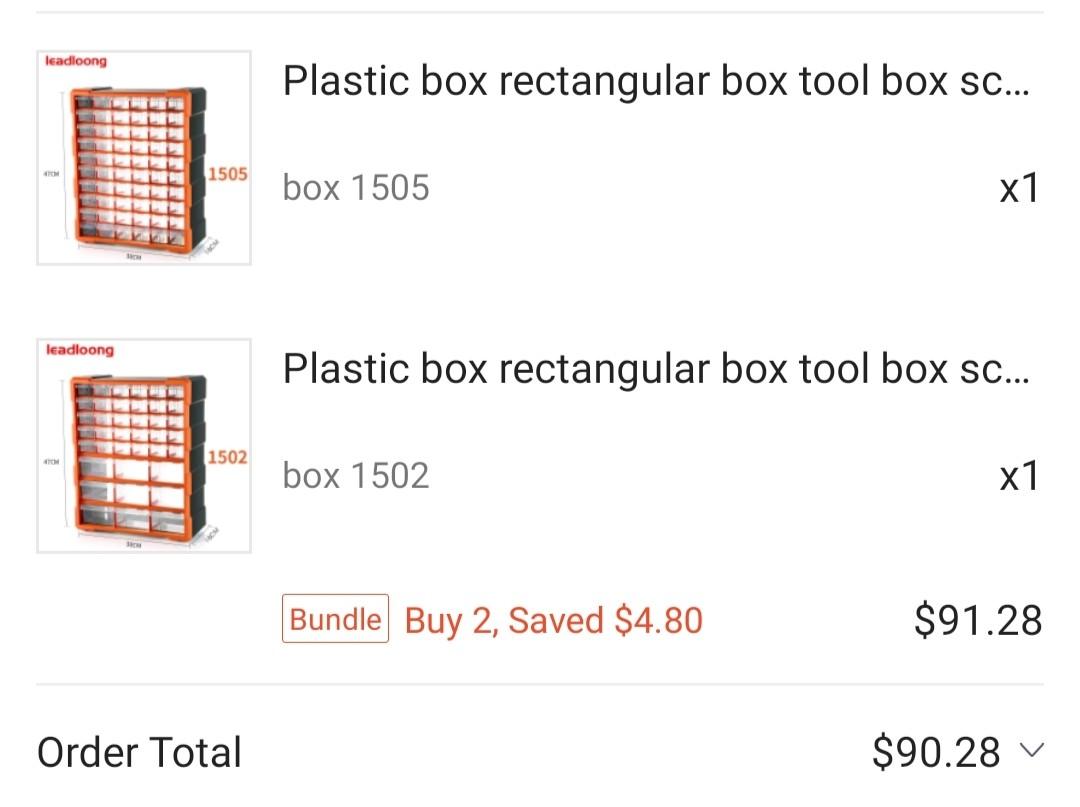Open the box 1505 product thumbnail
This screenshot has height=807, width=1080.
click(144, 158)
